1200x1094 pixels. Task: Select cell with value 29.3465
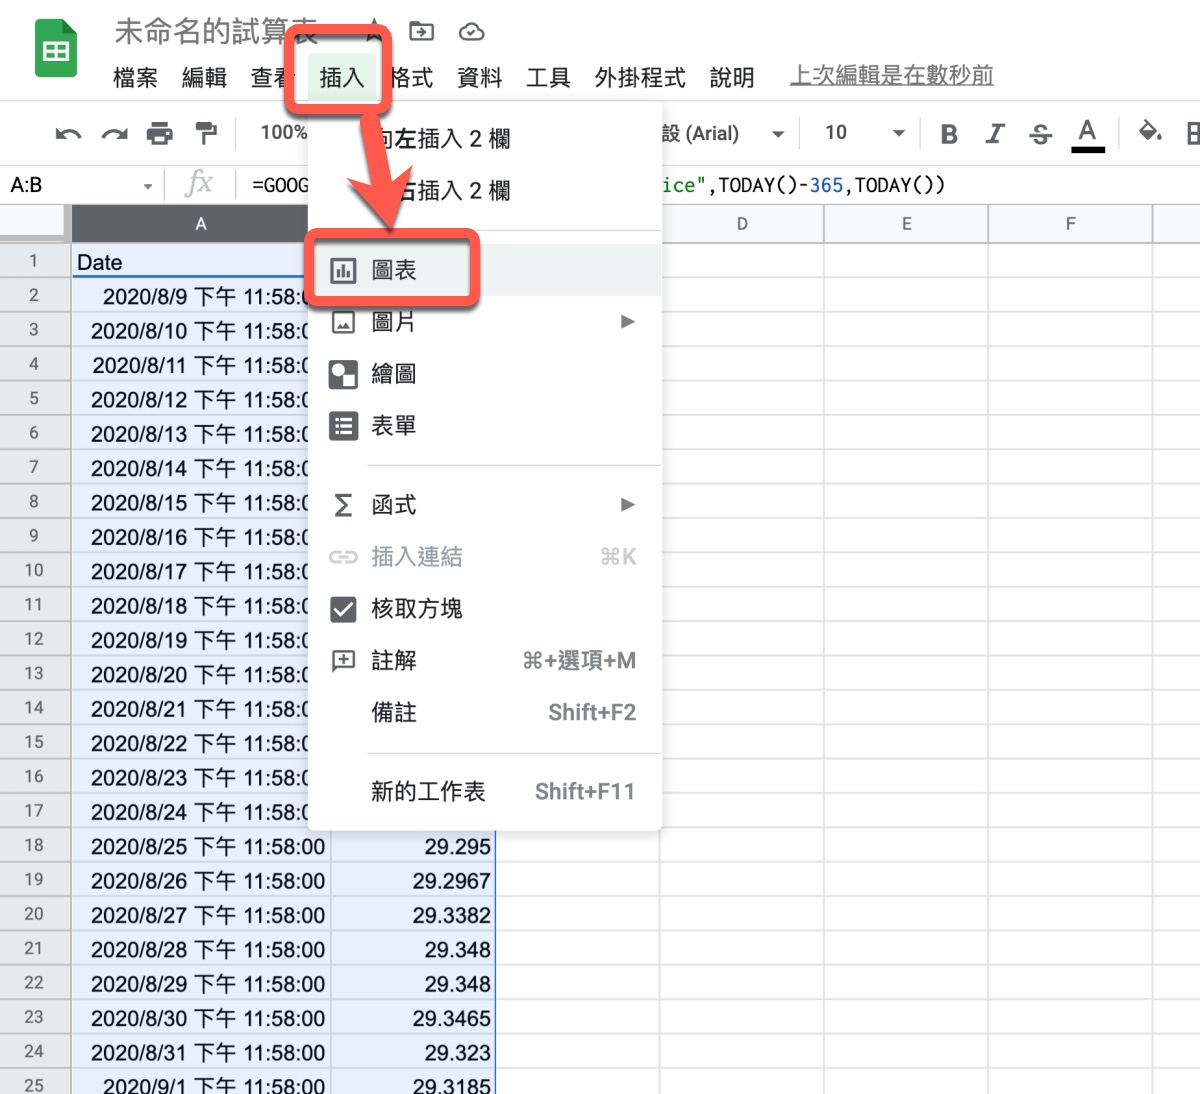412,1018
